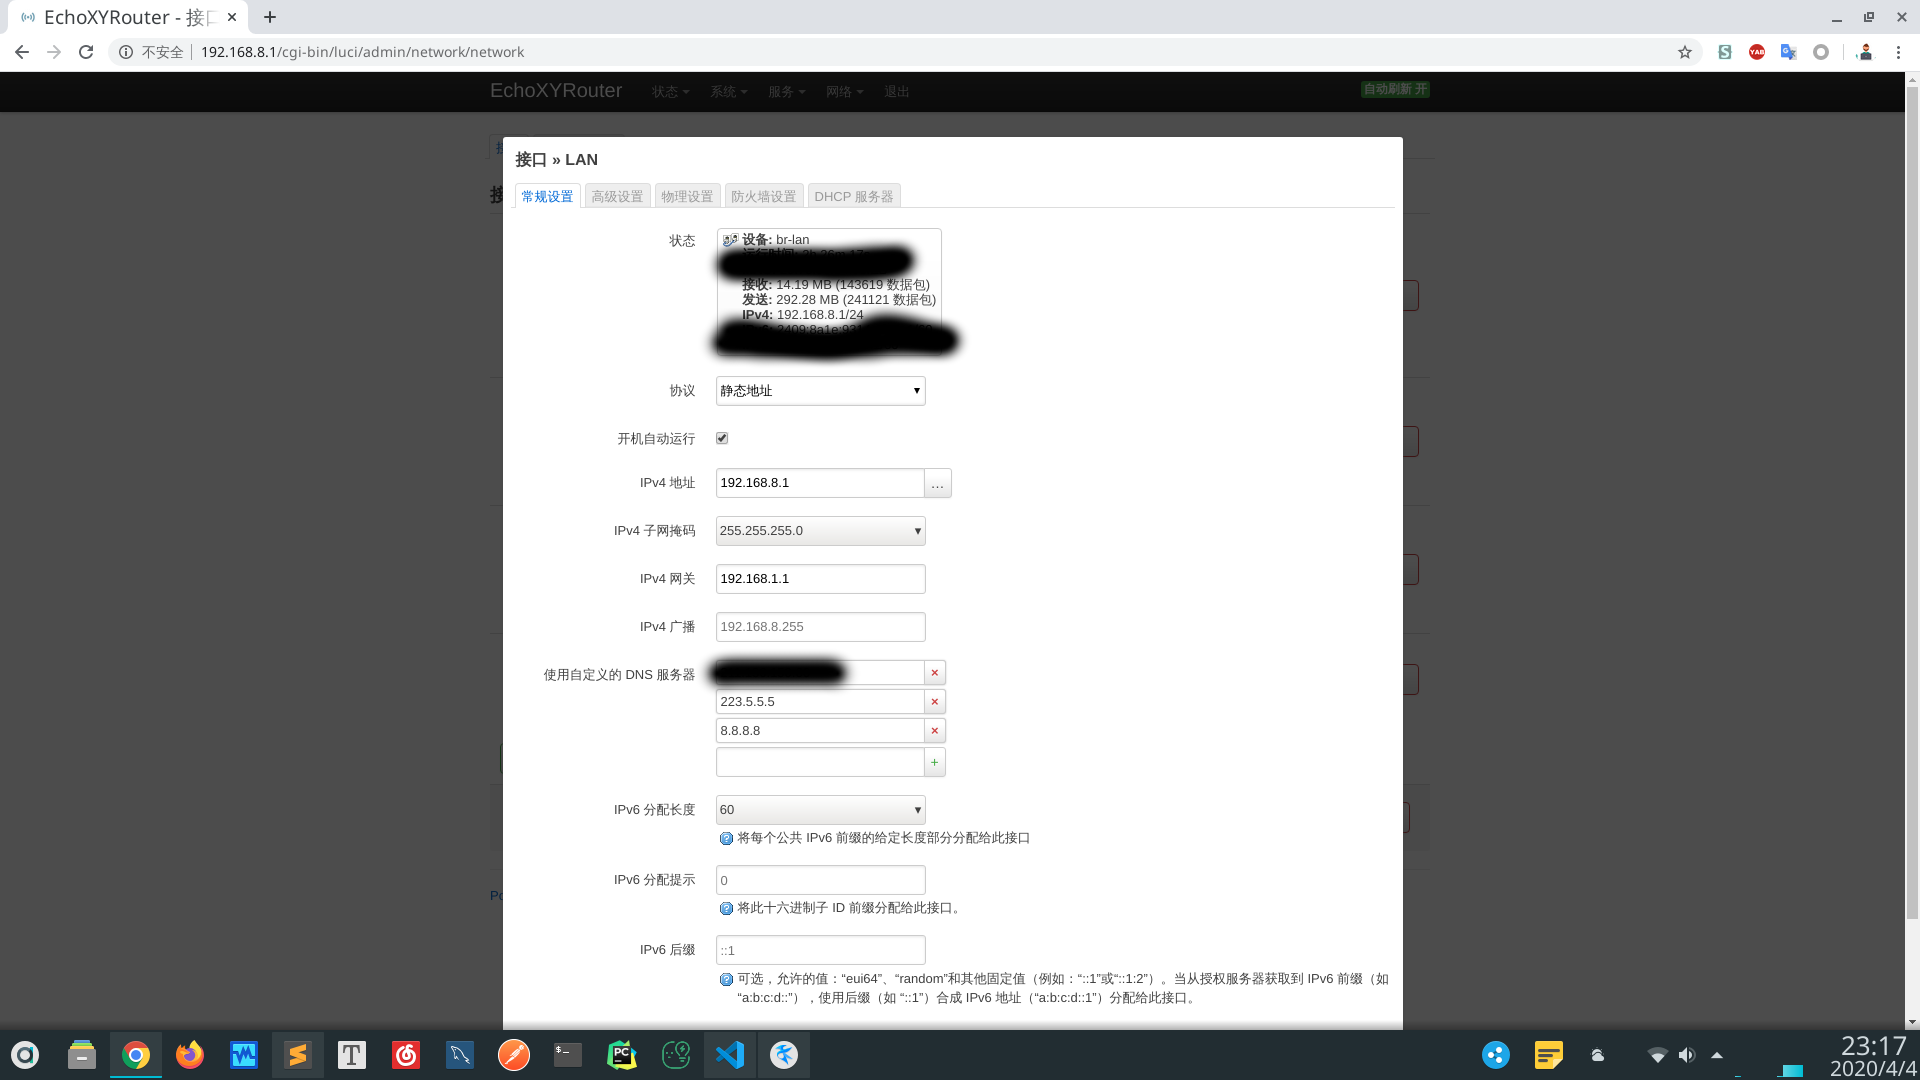Viewport: 1920px width, 1080px height.
Task: Expand the system tray hidden icons arrow
Action: (x=1717, y=1055)
